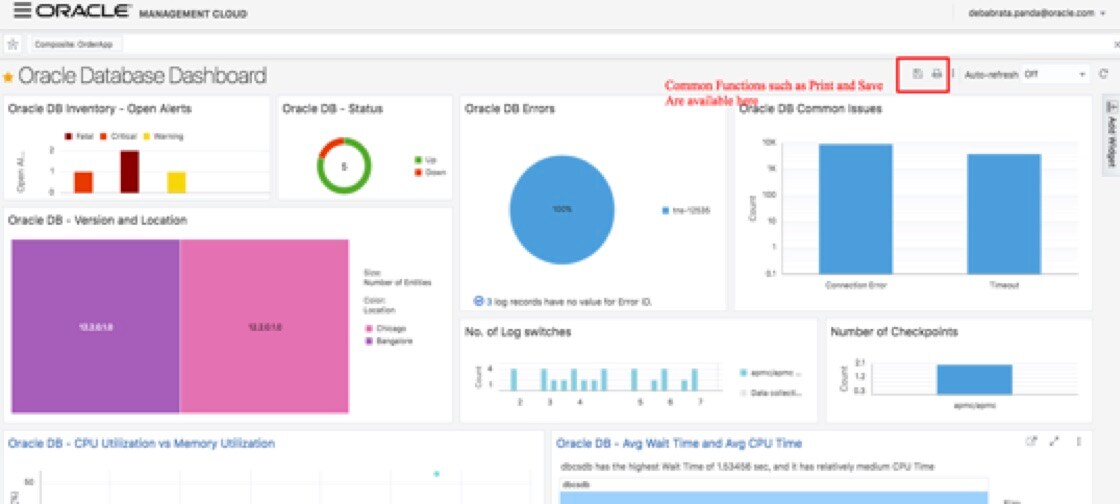Click the star icon beside the Composite filter
Screen dimensions: 1120x504
coord(12,44)
